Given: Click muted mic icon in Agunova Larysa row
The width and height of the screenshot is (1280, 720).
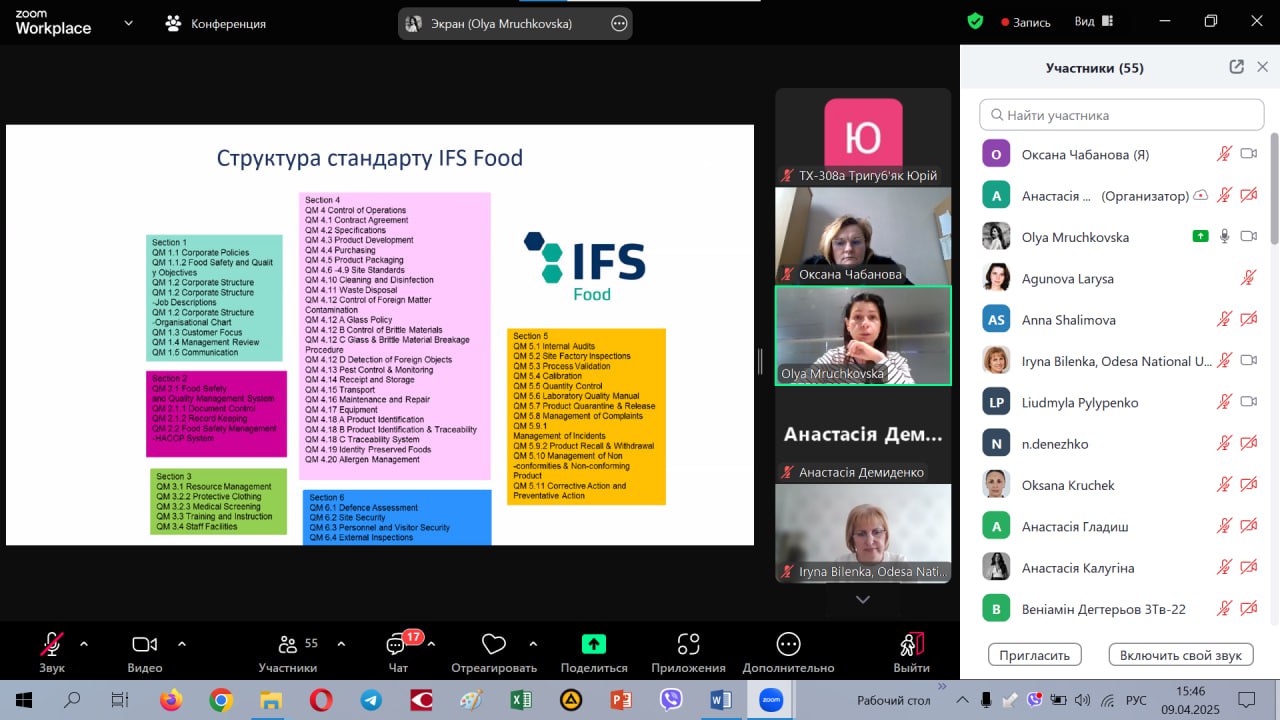Looking at the screenshot, I should point(1248,278).
